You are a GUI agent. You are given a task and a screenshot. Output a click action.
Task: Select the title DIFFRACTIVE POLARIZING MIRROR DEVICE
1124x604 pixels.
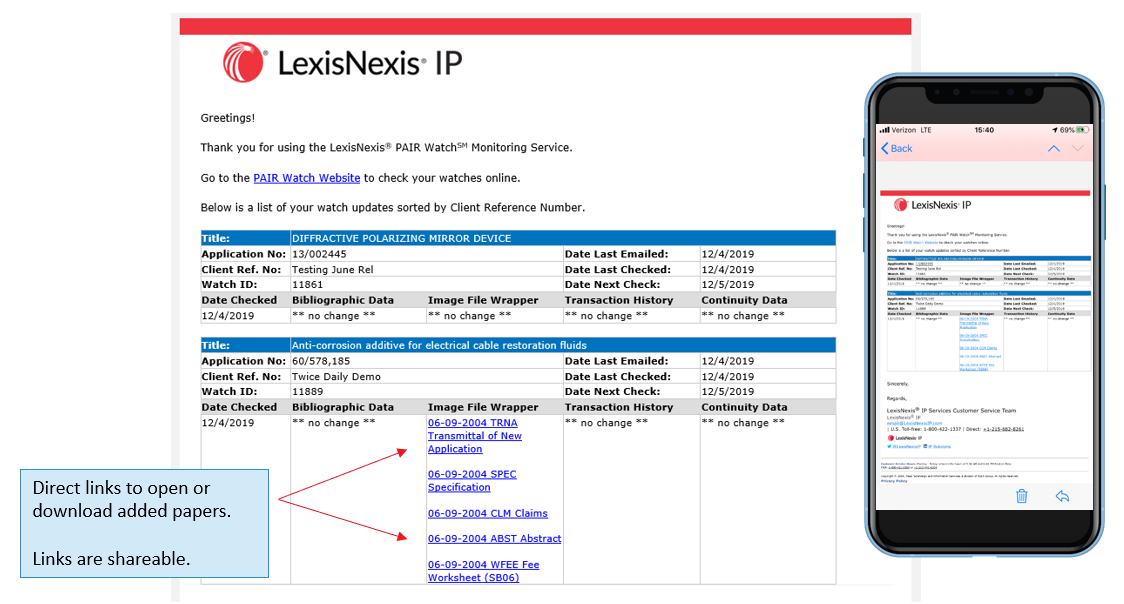click(x=401, y=238)
